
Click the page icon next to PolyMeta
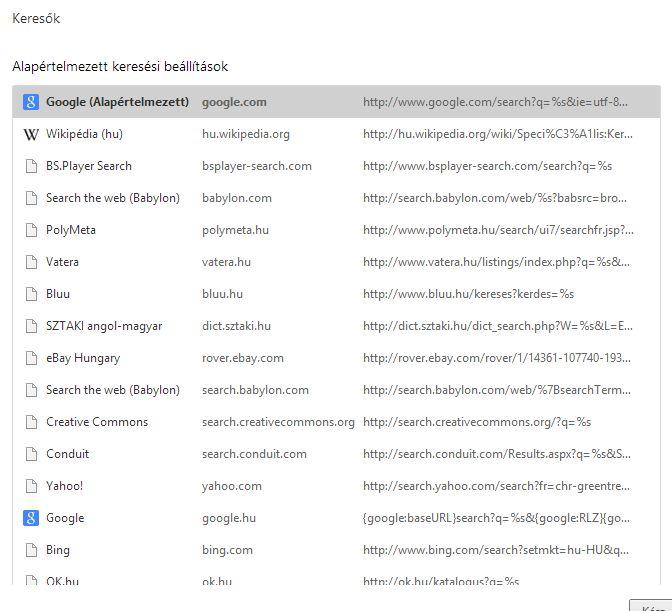(x=31, y=230)
